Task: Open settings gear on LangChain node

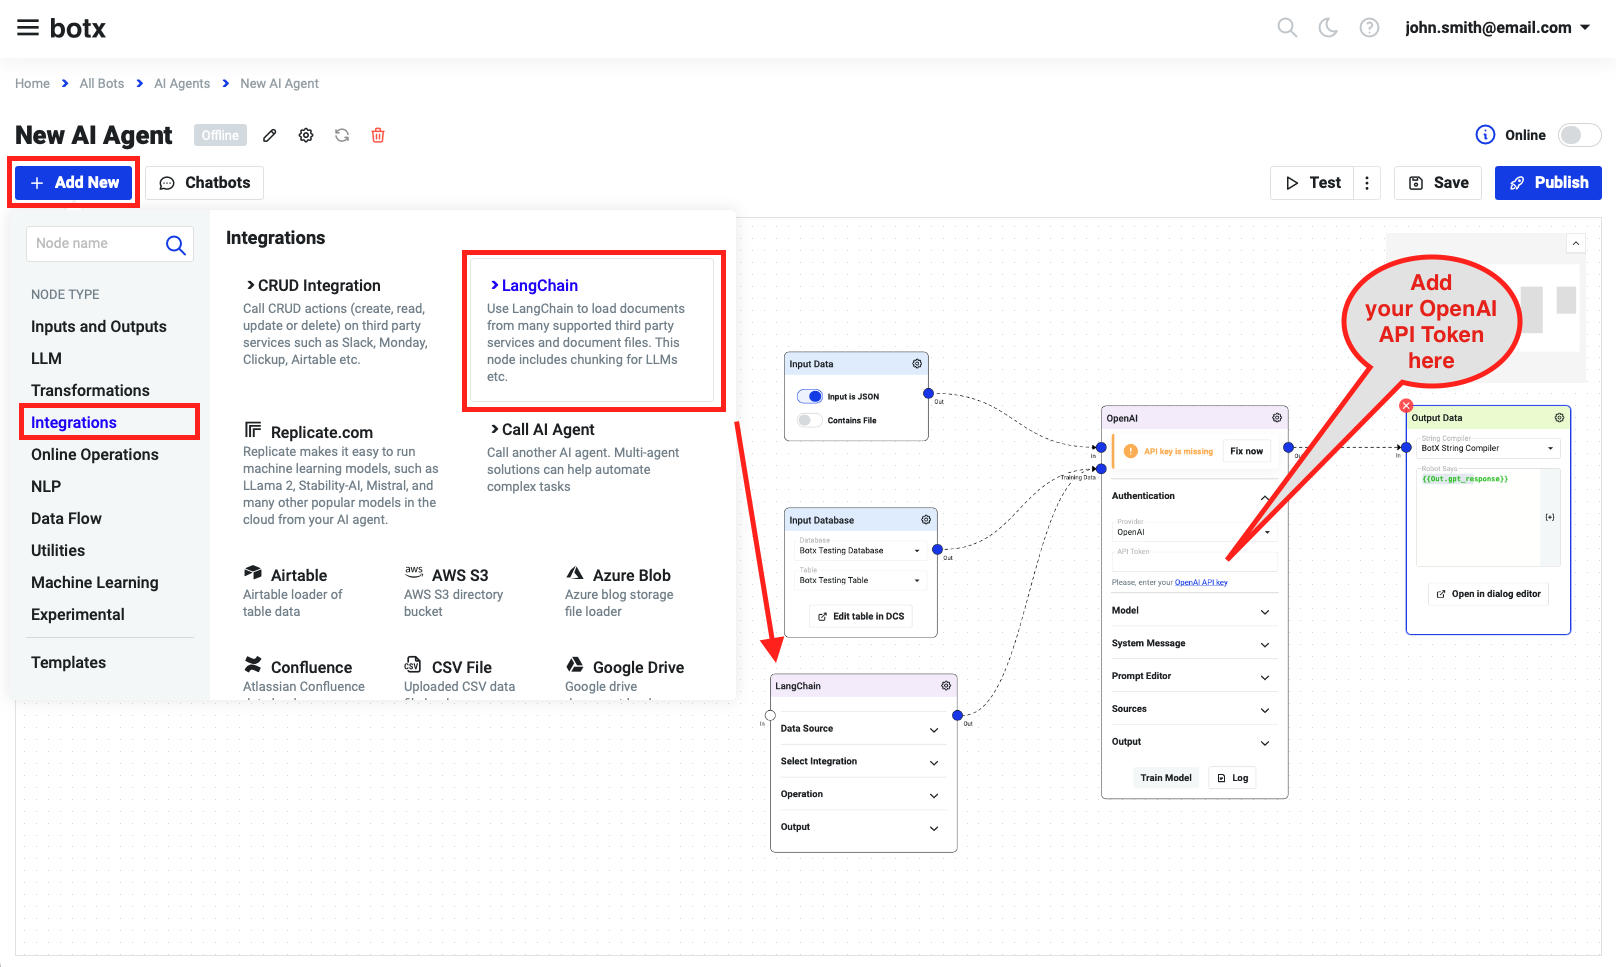Action: (x=945, y=686)
